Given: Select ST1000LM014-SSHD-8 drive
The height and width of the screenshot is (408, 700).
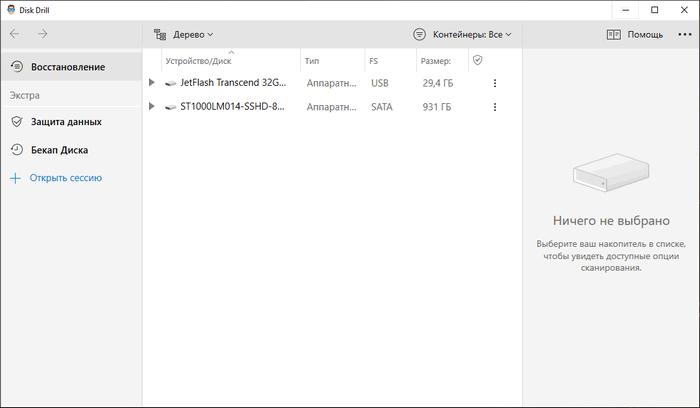Looking at the screenshot, I should 232,106.
